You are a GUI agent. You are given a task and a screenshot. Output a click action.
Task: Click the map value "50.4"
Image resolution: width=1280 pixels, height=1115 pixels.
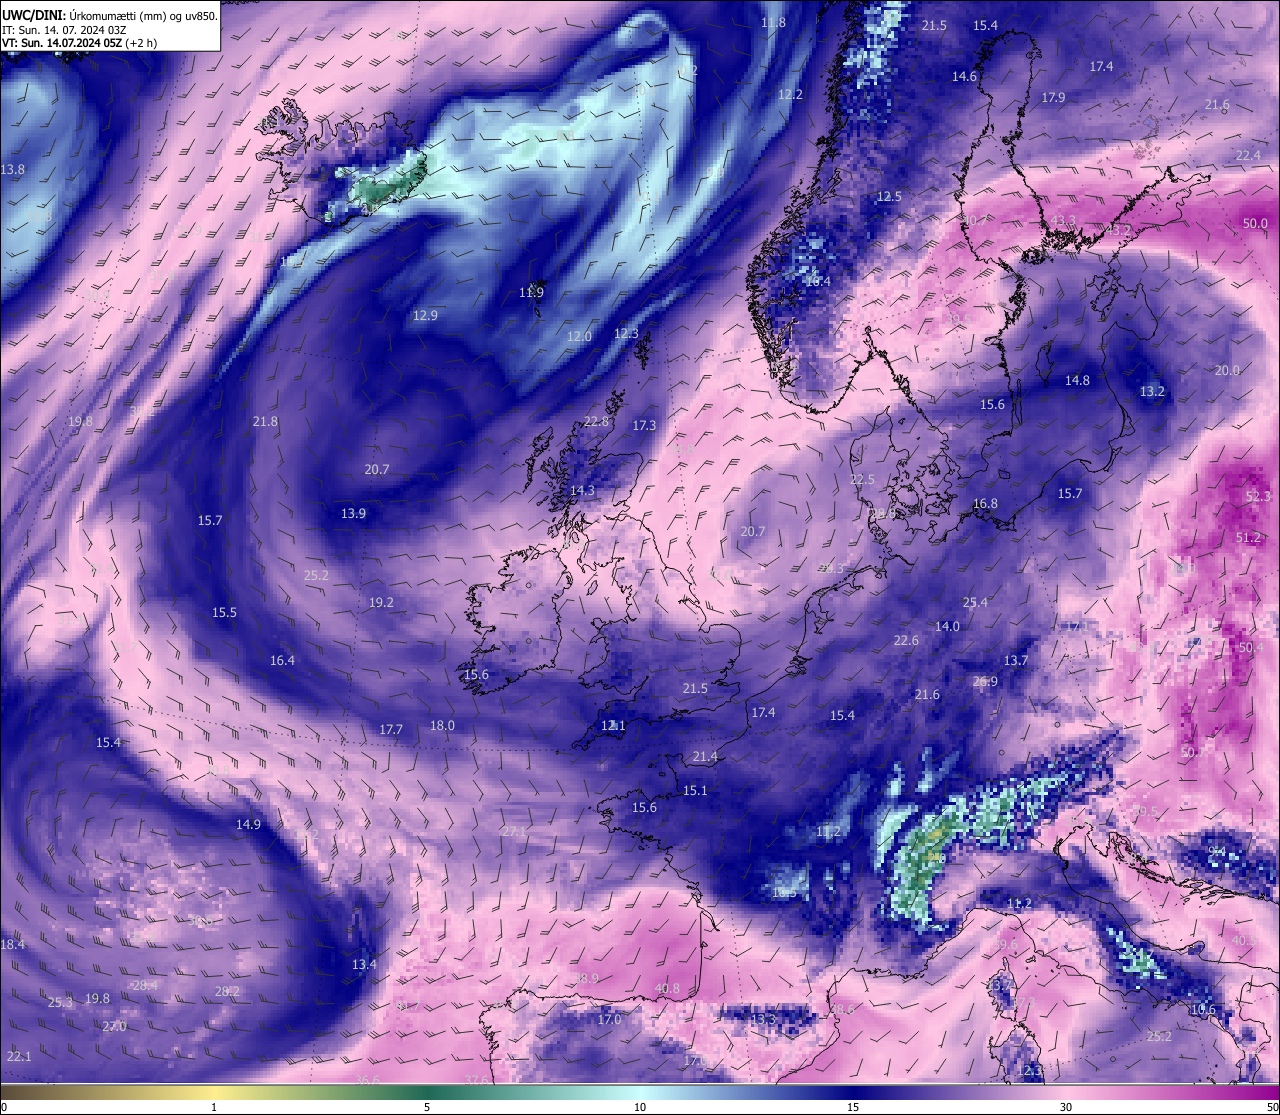pyautogui.click(x=1250, y=648)
